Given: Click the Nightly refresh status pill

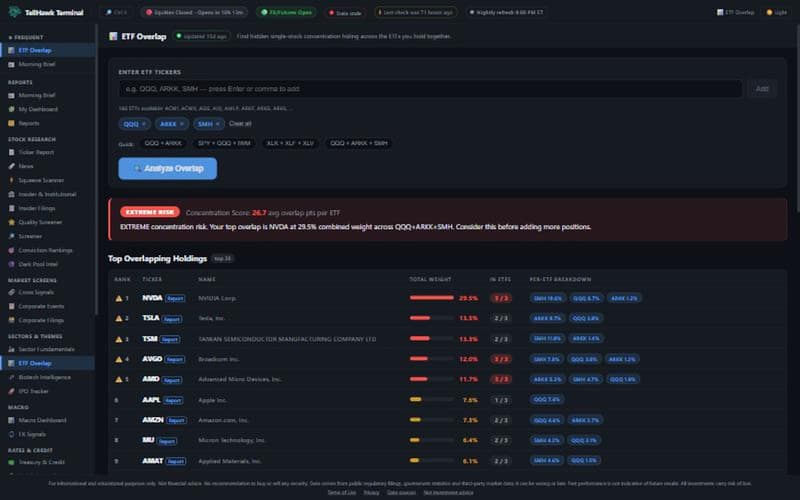Looking at the screenshot, I should coord(506,12).
